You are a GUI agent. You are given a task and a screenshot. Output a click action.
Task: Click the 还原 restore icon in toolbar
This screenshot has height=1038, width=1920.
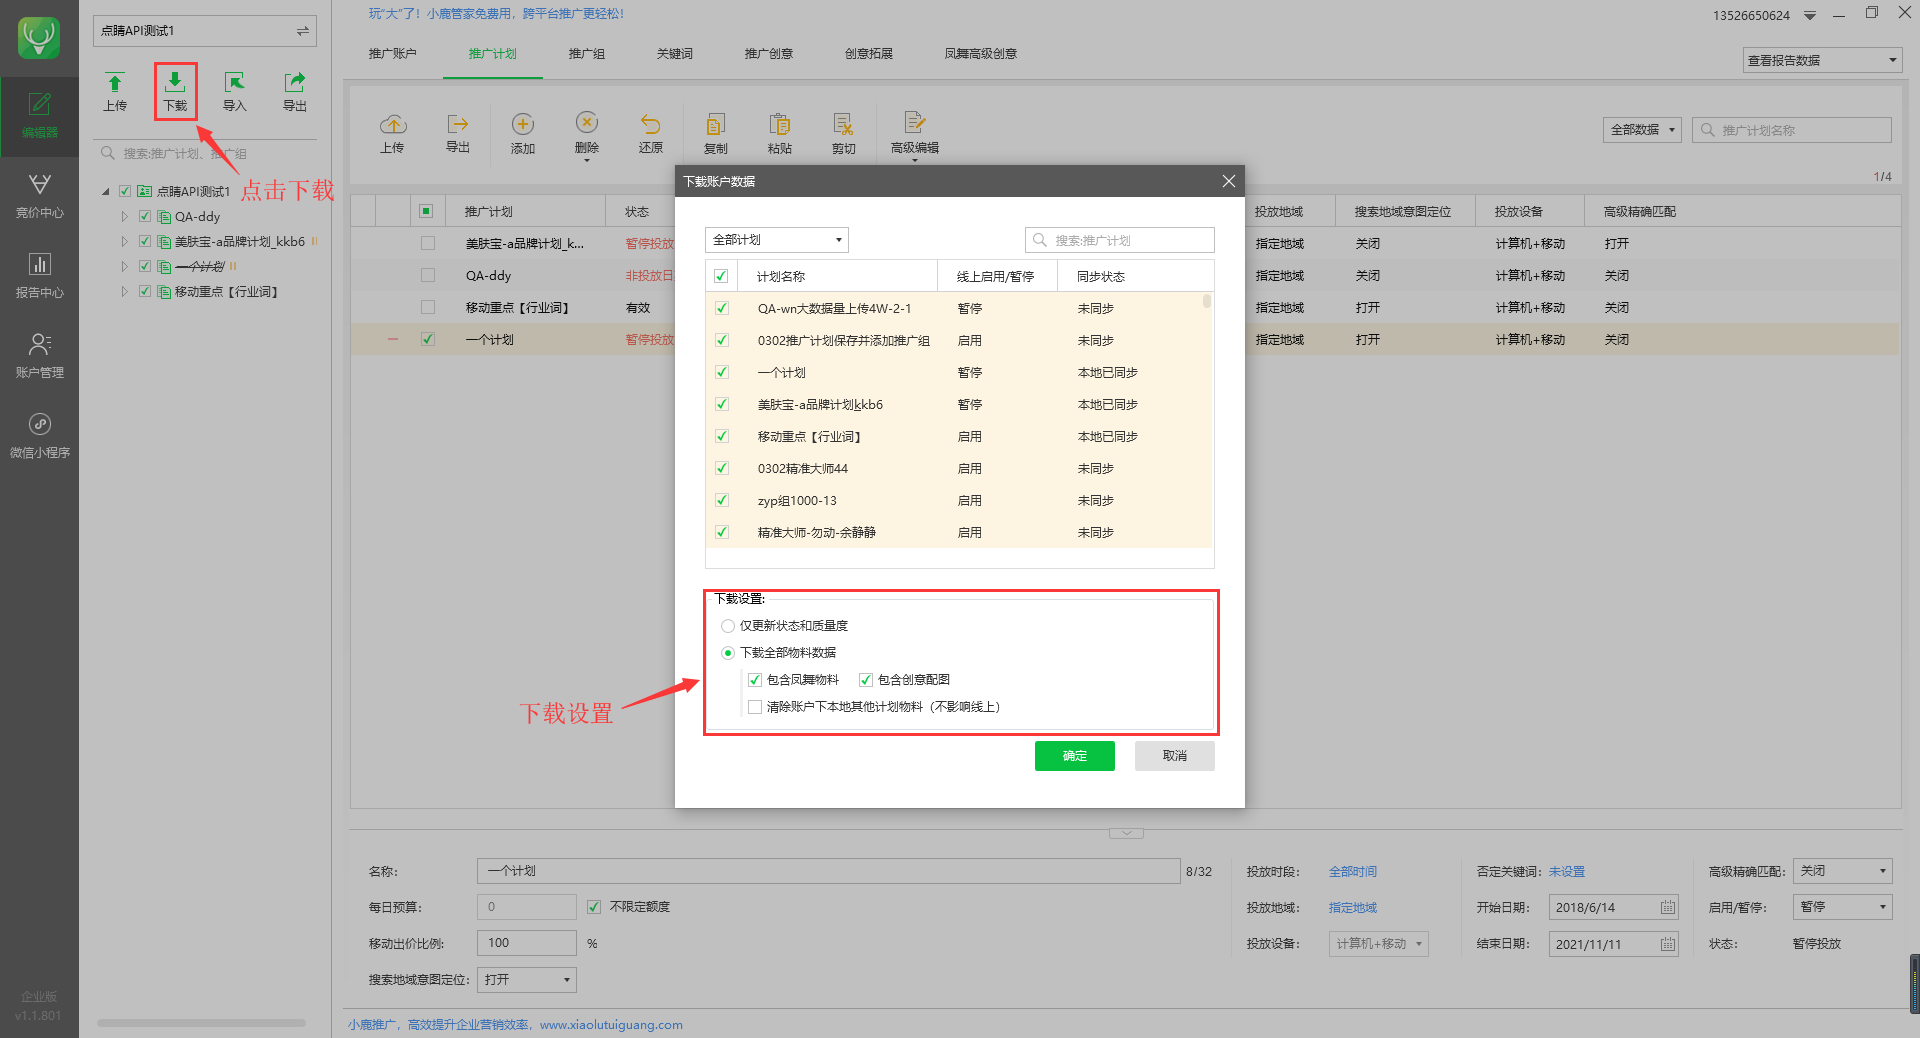(651, 133)
